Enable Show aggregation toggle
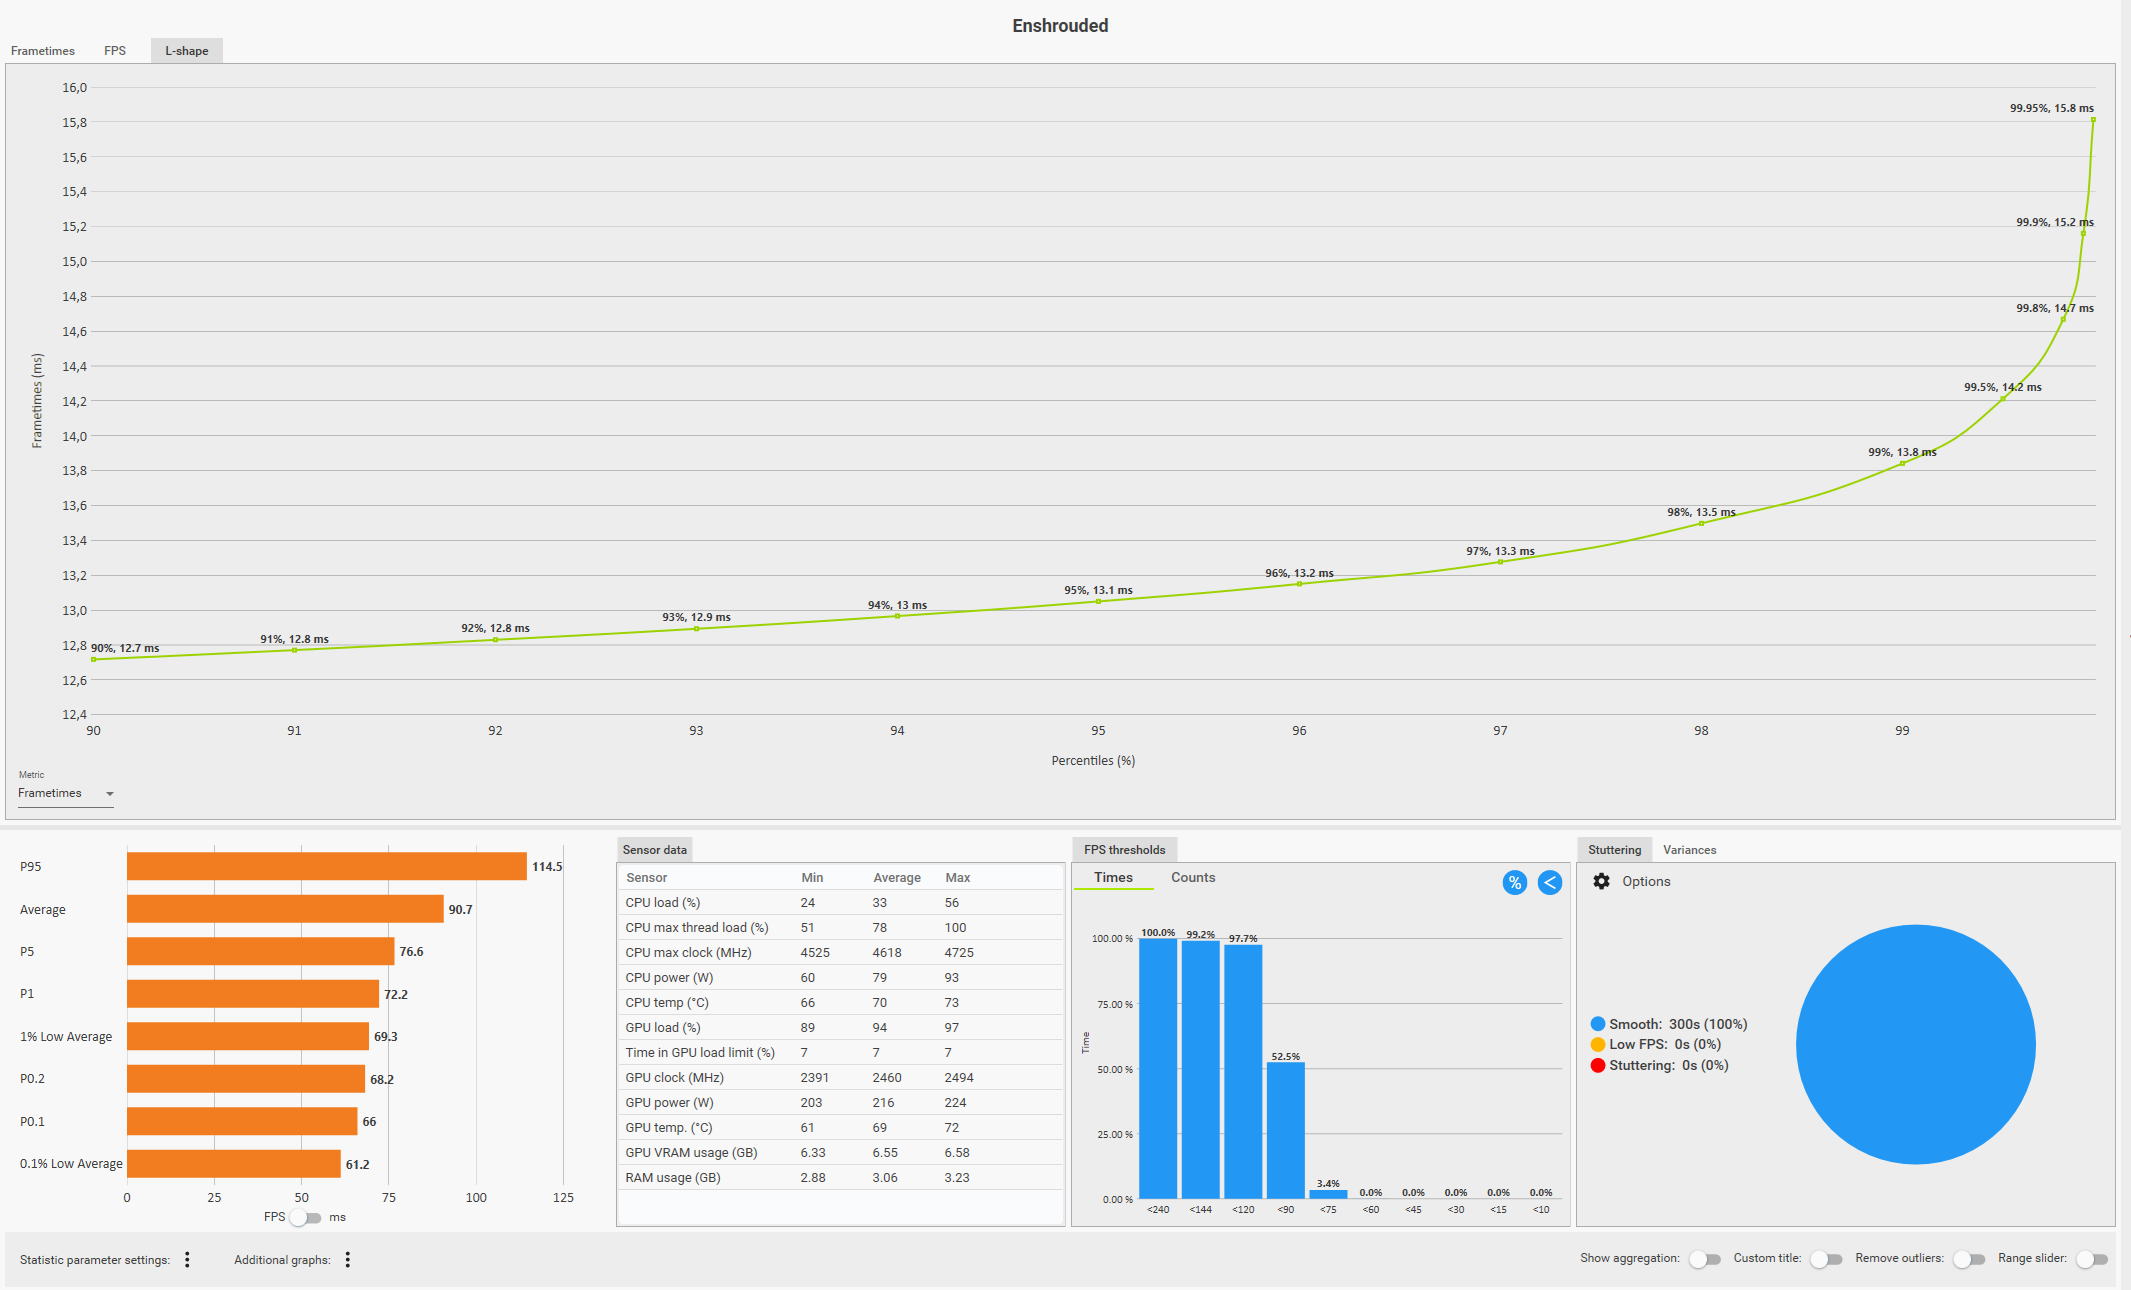 [1704, 1259]
